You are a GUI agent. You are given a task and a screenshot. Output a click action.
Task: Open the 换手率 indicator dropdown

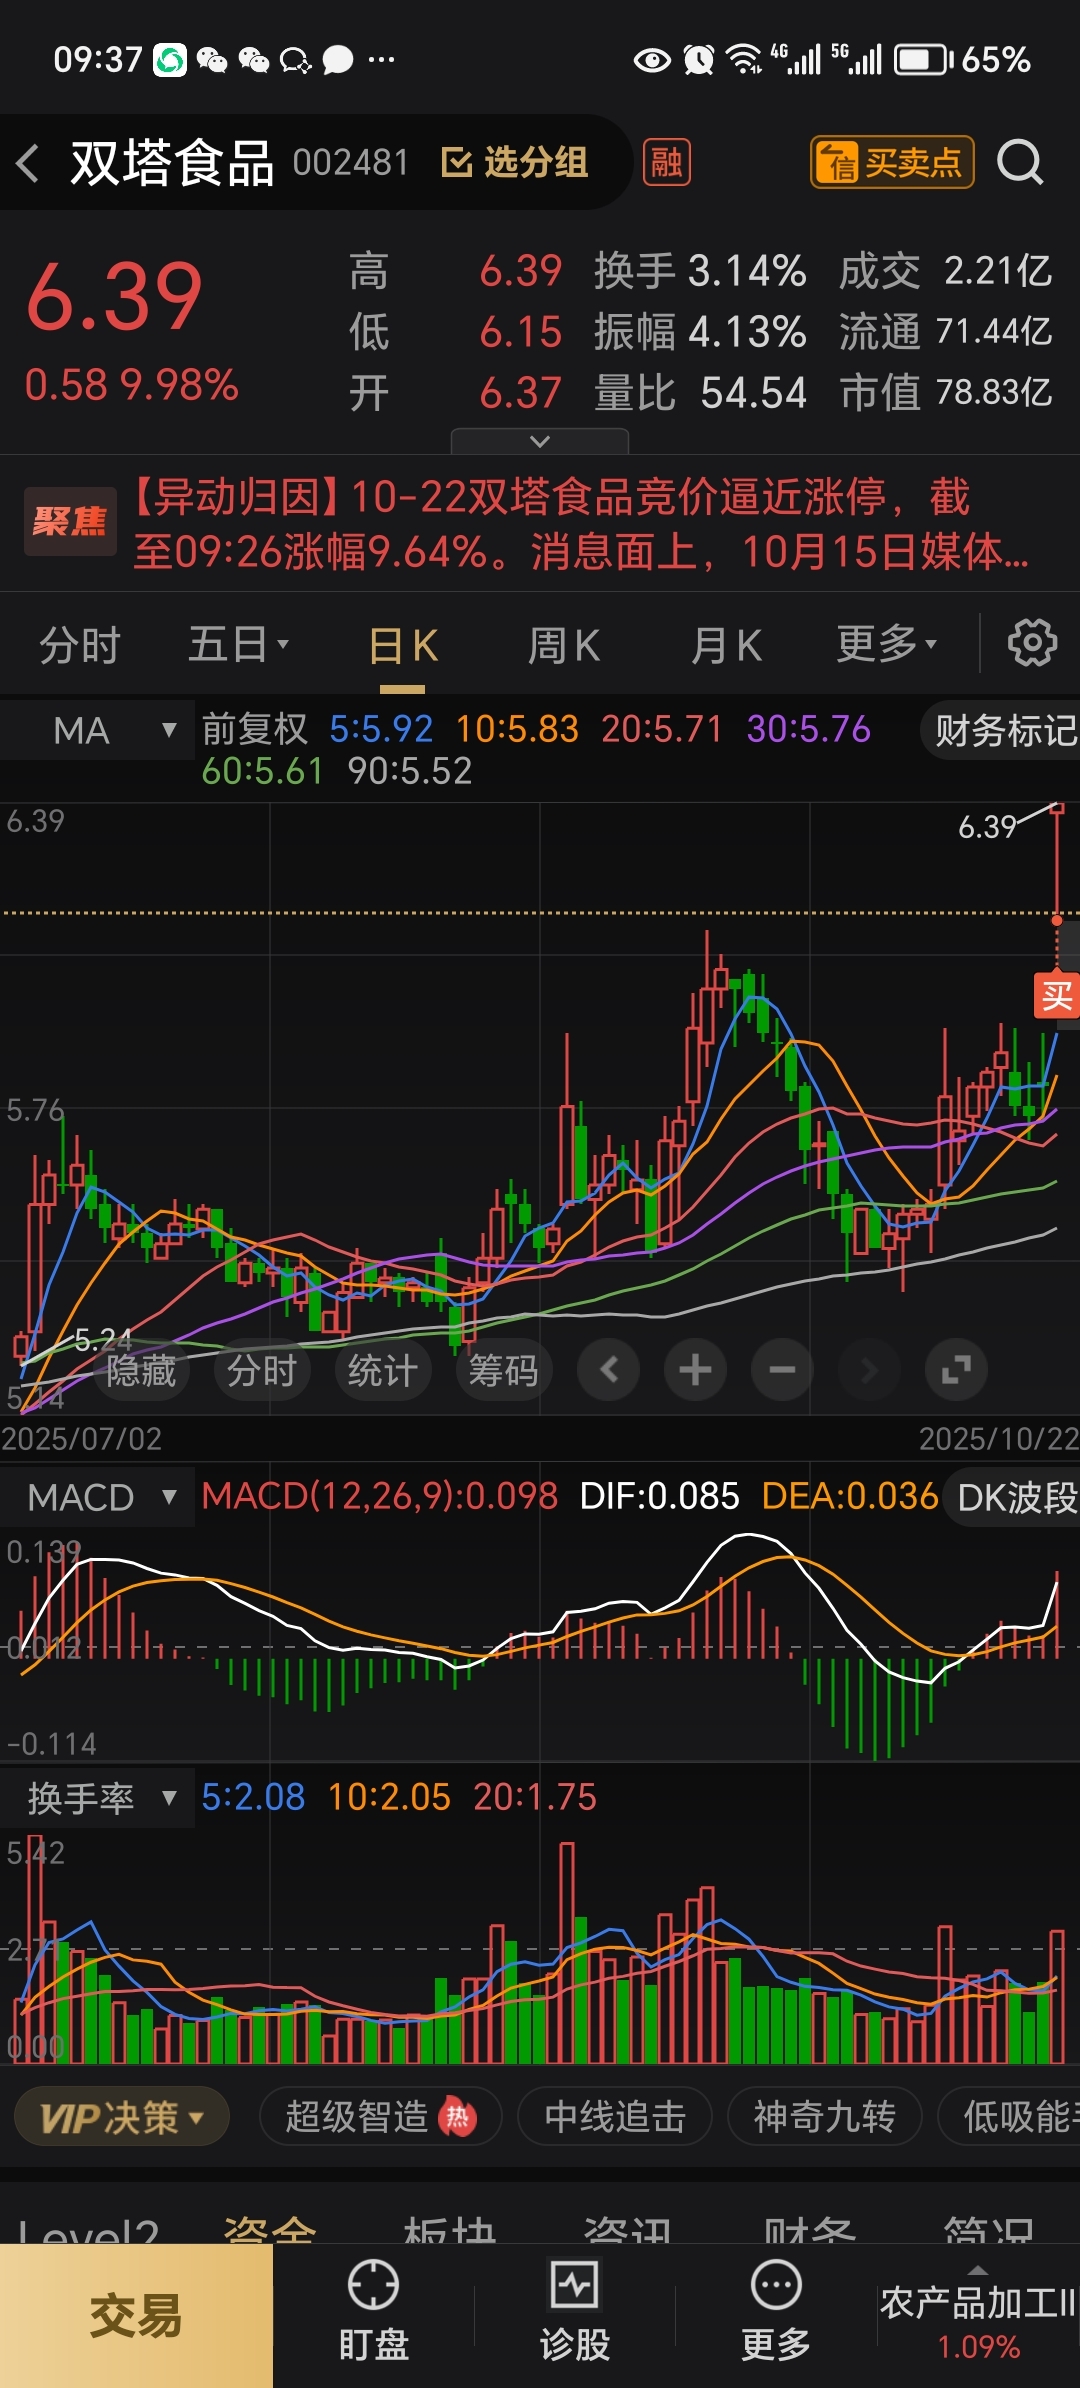[x=98, y=1799]
